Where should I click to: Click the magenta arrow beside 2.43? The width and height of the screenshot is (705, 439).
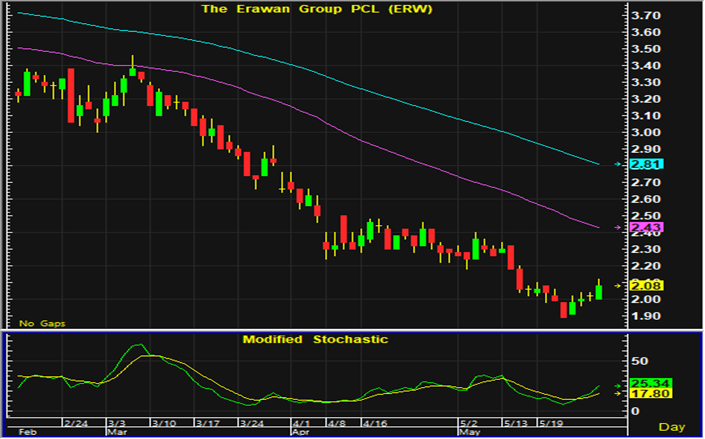[618, 228]
